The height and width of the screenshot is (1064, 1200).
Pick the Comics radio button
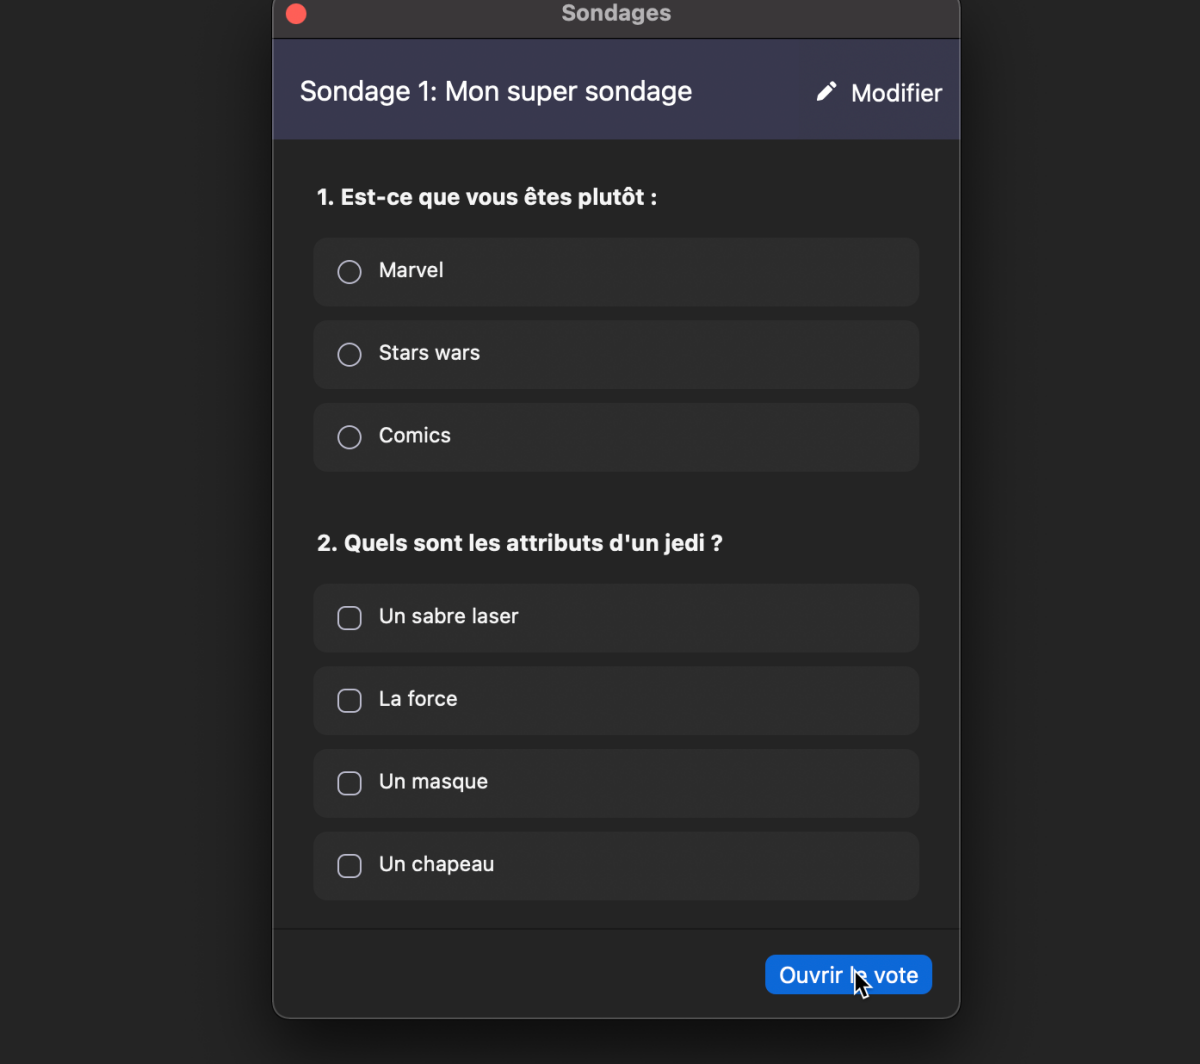pos(349,437)
